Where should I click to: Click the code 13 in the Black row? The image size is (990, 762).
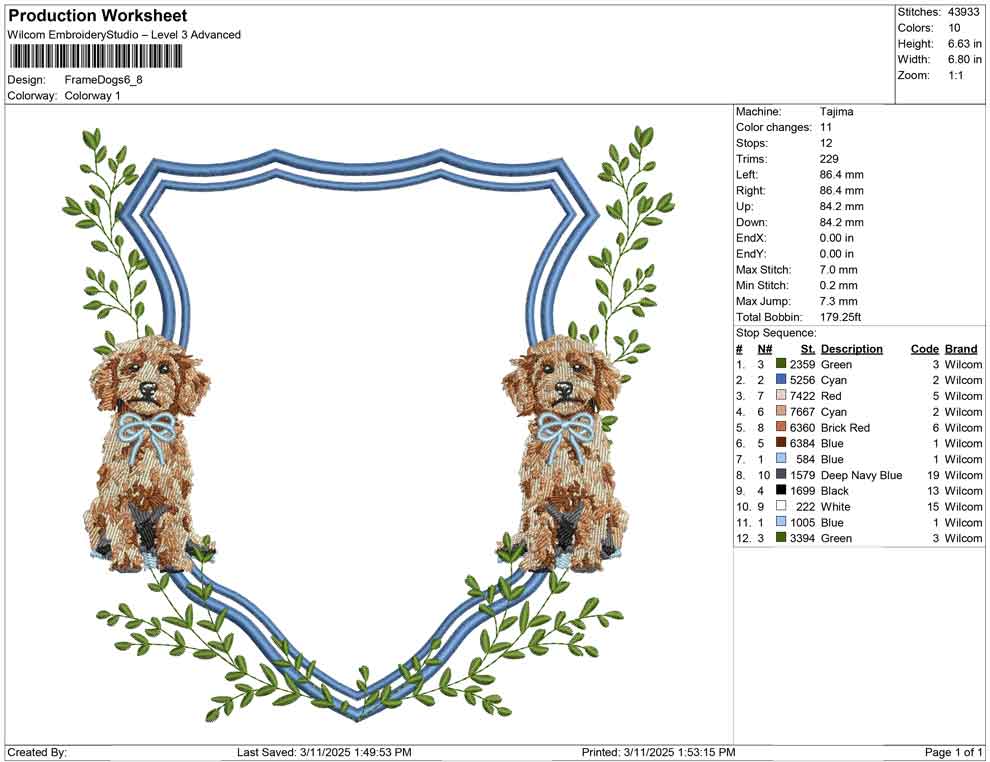(933, 491)
